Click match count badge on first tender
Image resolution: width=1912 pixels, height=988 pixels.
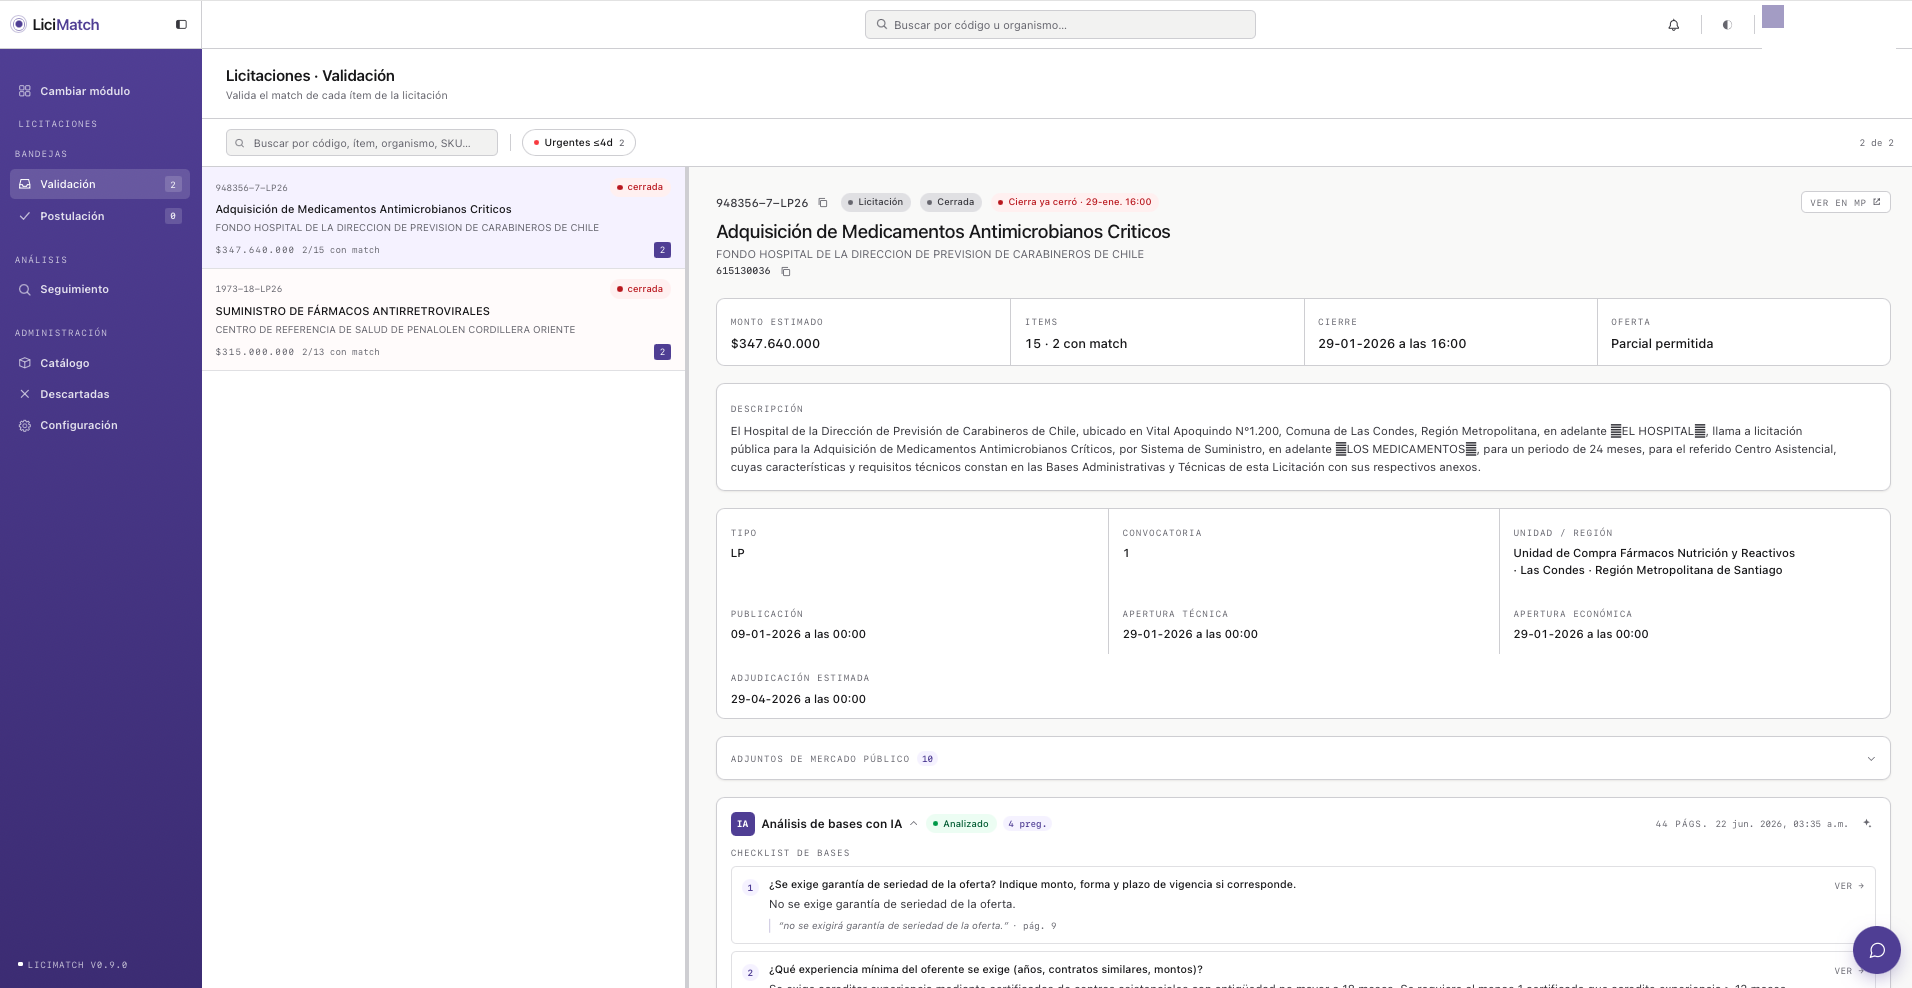[x=662, y=250]
